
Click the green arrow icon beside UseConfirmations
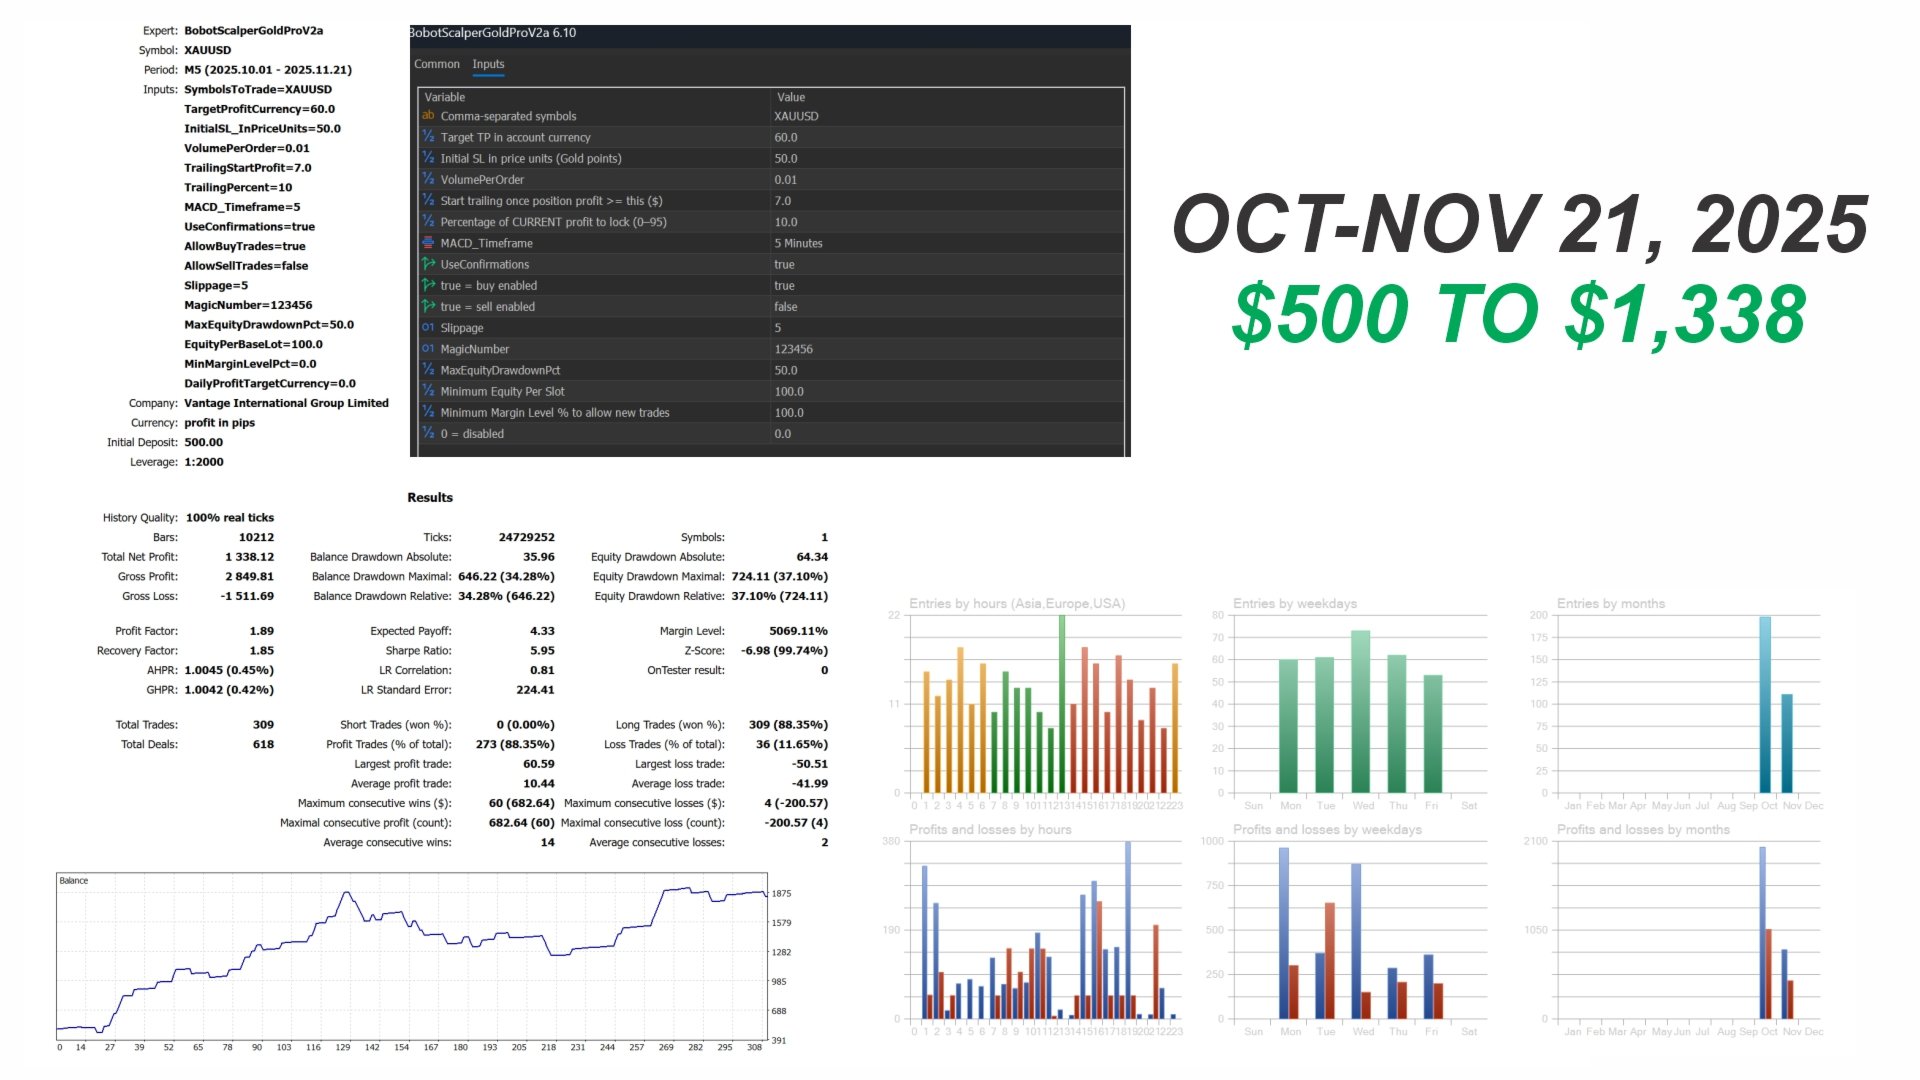coord(428,264)
